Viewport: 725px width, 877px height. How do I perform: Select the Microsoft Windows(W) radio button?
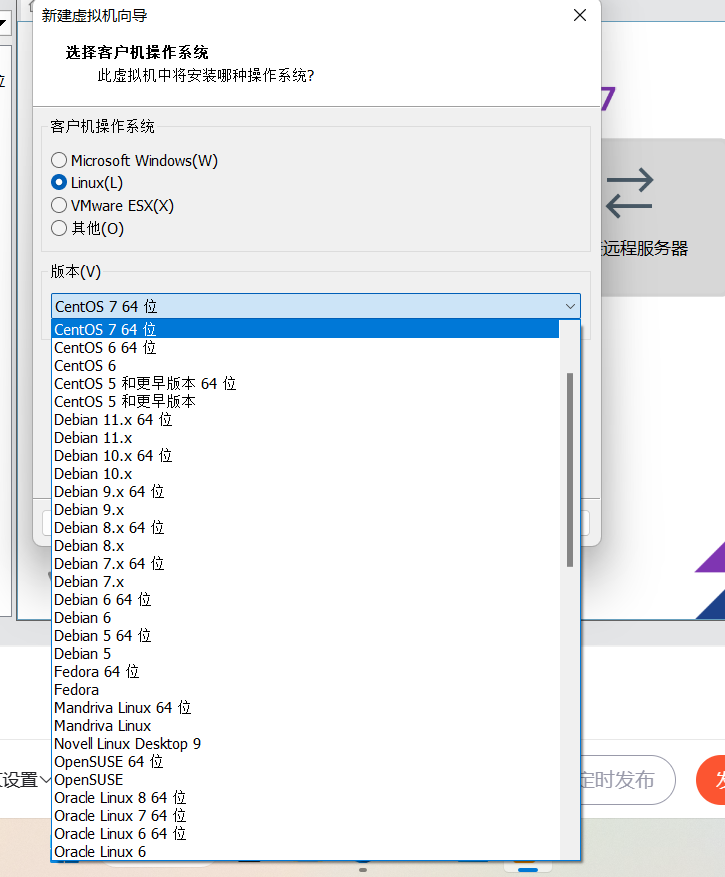tap(59, 161)
